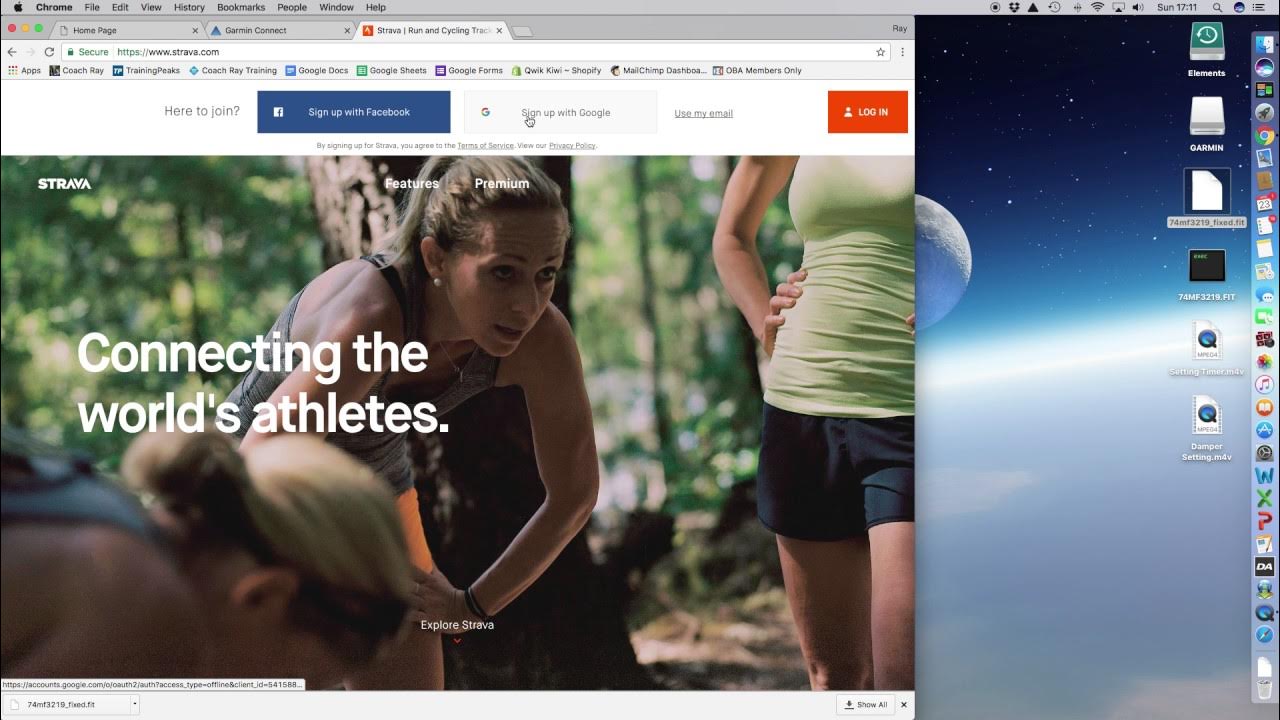1280x720 pixels.
Task: Open Google Chrome from the Dock
Action: tap(1265, 136)
